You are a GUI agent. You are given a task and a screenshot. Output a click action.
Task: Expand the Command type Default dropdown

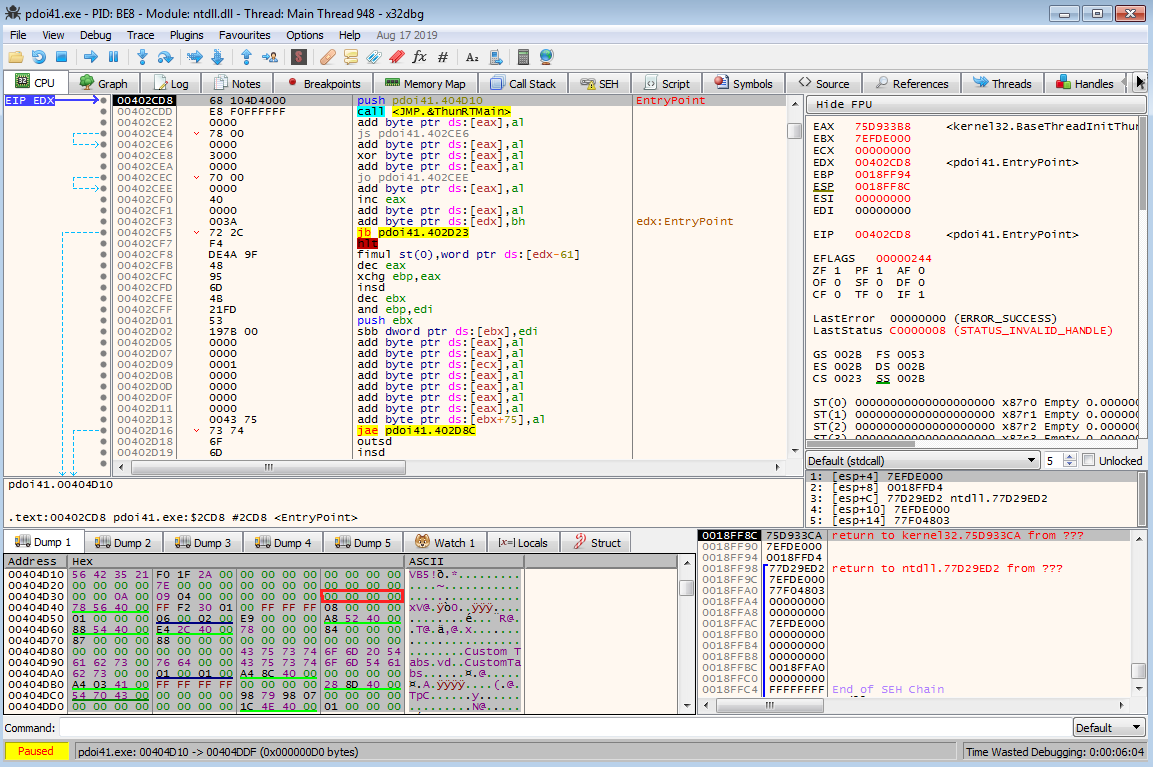[x=1110, y=728]
